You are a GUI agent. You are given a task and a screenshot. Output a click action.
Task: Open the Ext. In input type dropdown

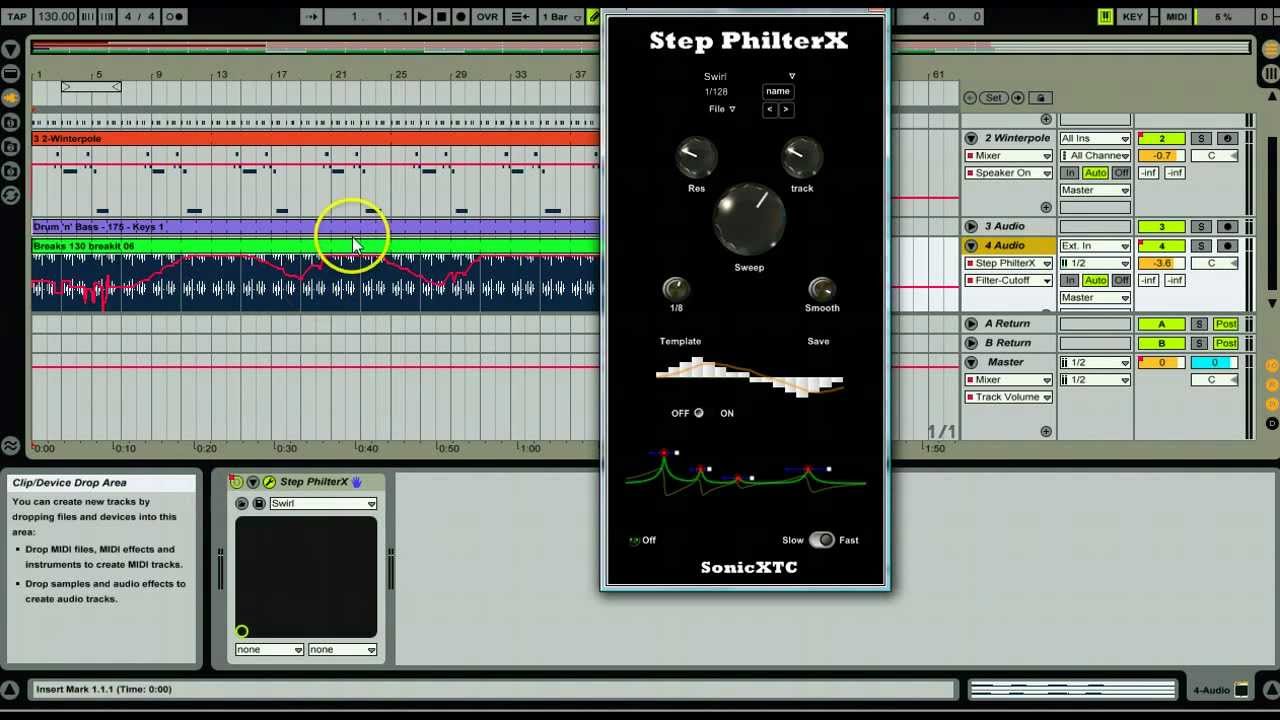(1095, 246)
